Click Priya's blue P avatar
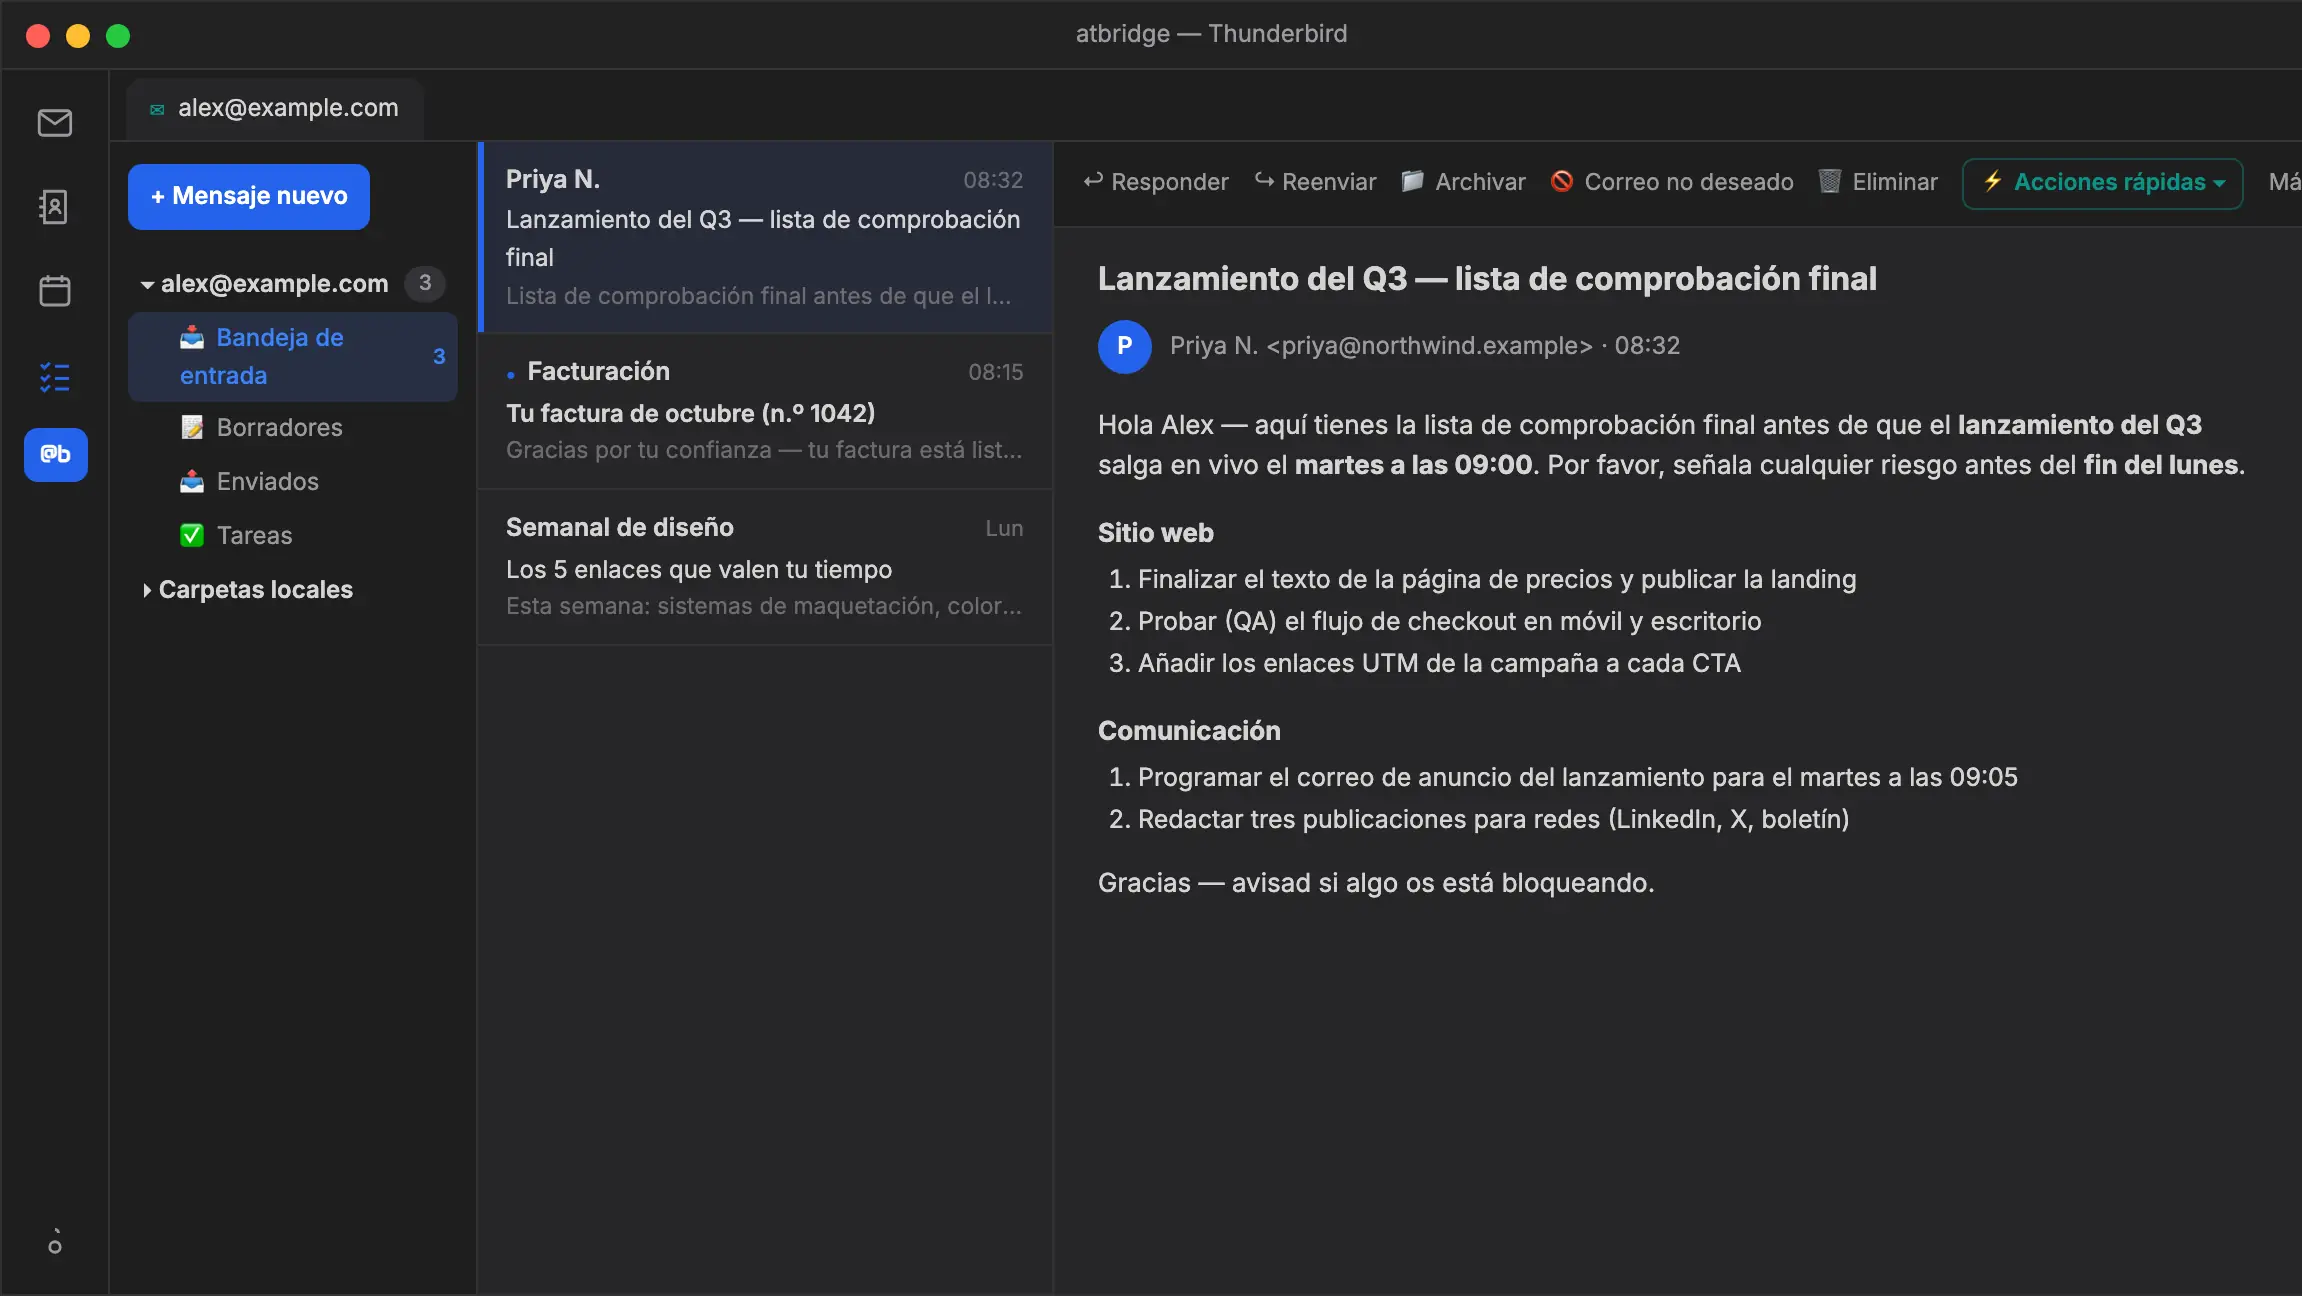The image size is (2304, 1296). click(1125, 346)
